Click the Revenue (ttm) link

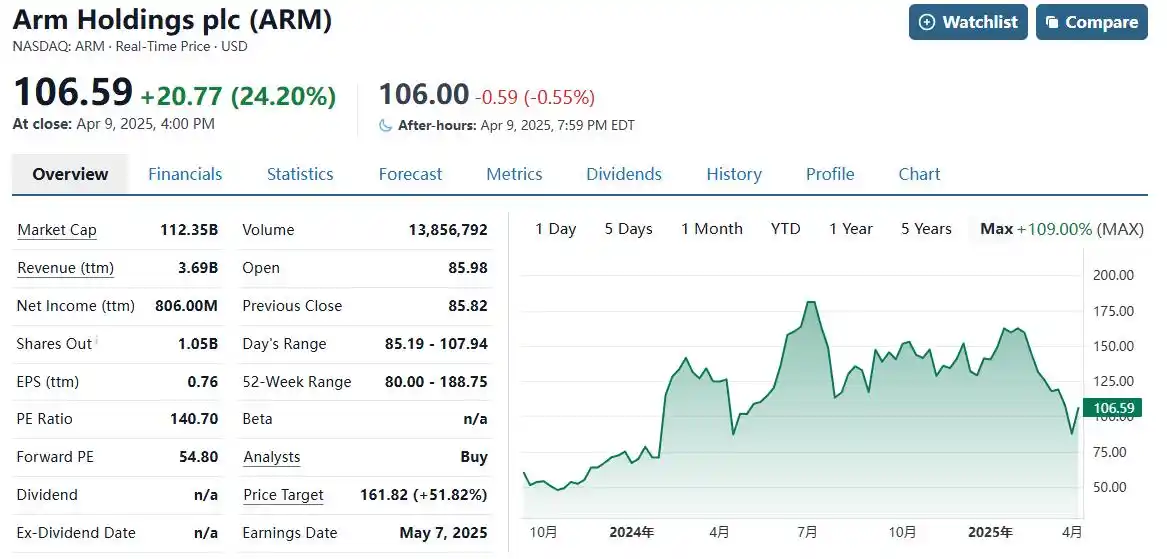pyautogui.click(x=65, y=268)
